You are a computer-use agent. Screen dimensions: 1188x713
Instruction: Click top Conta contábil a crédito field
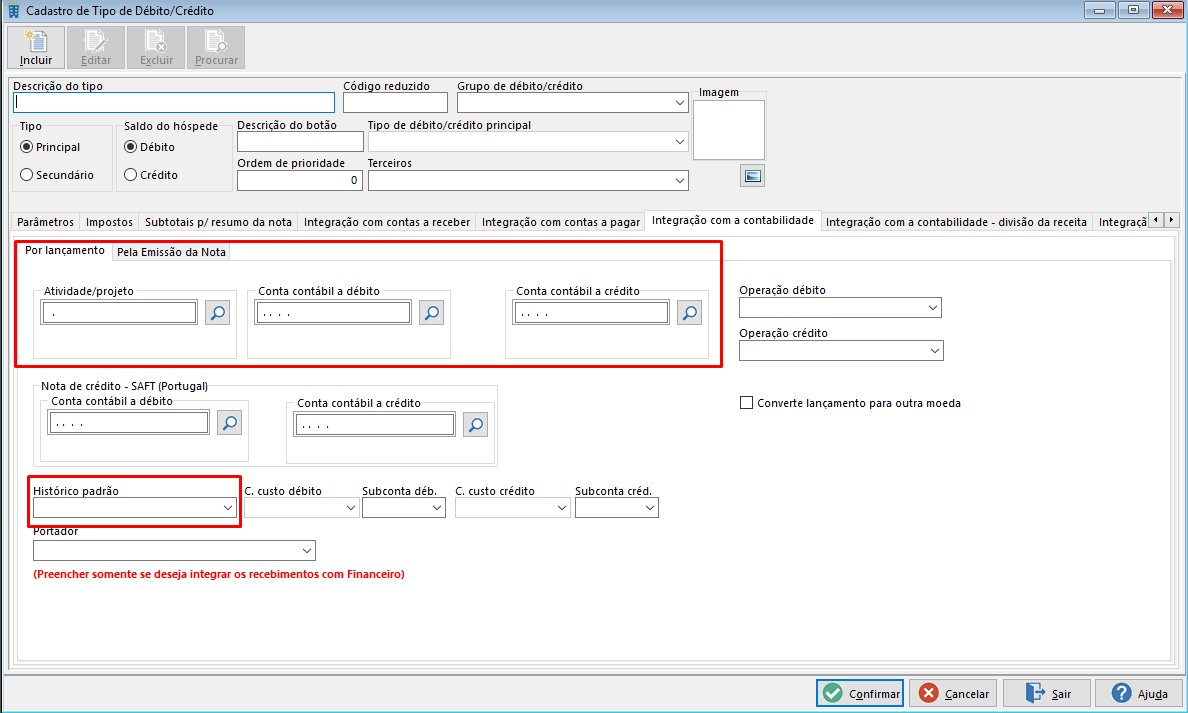[x=591, y=312]
